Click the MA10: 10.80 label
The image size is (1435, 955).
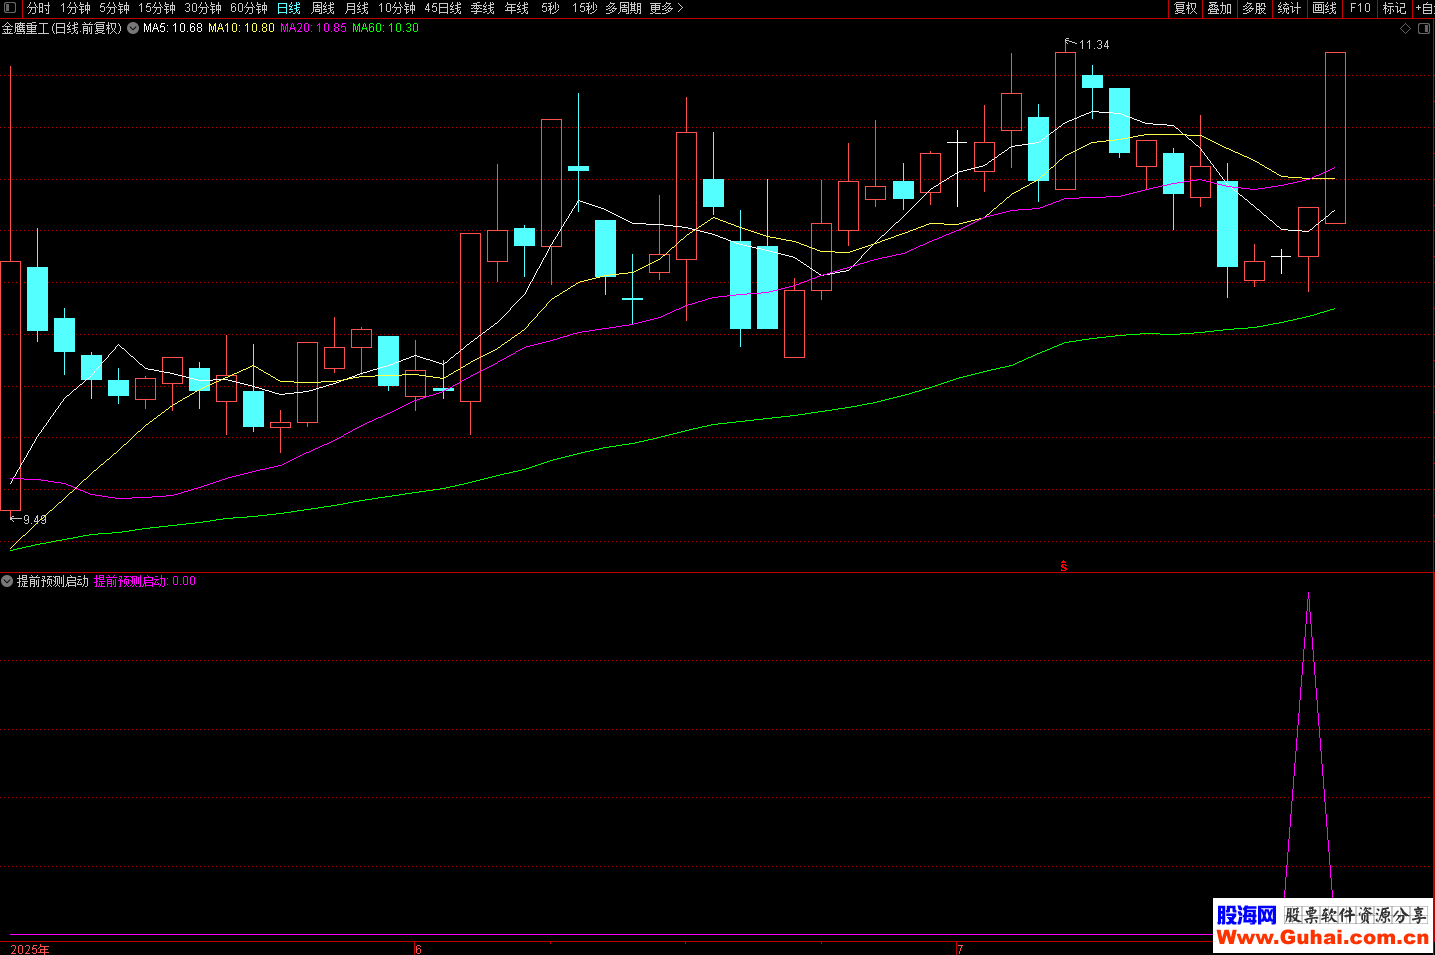click(241, 28)
